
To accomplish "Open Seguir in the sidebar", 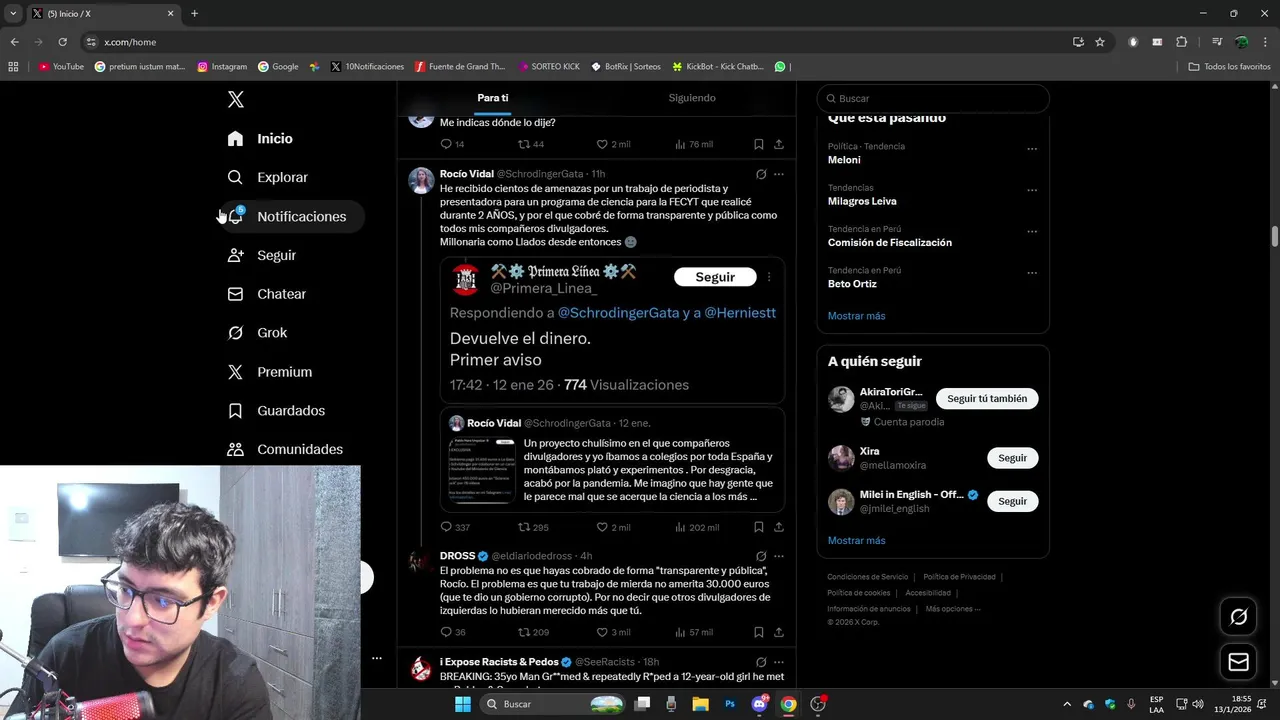I will 262,255.
